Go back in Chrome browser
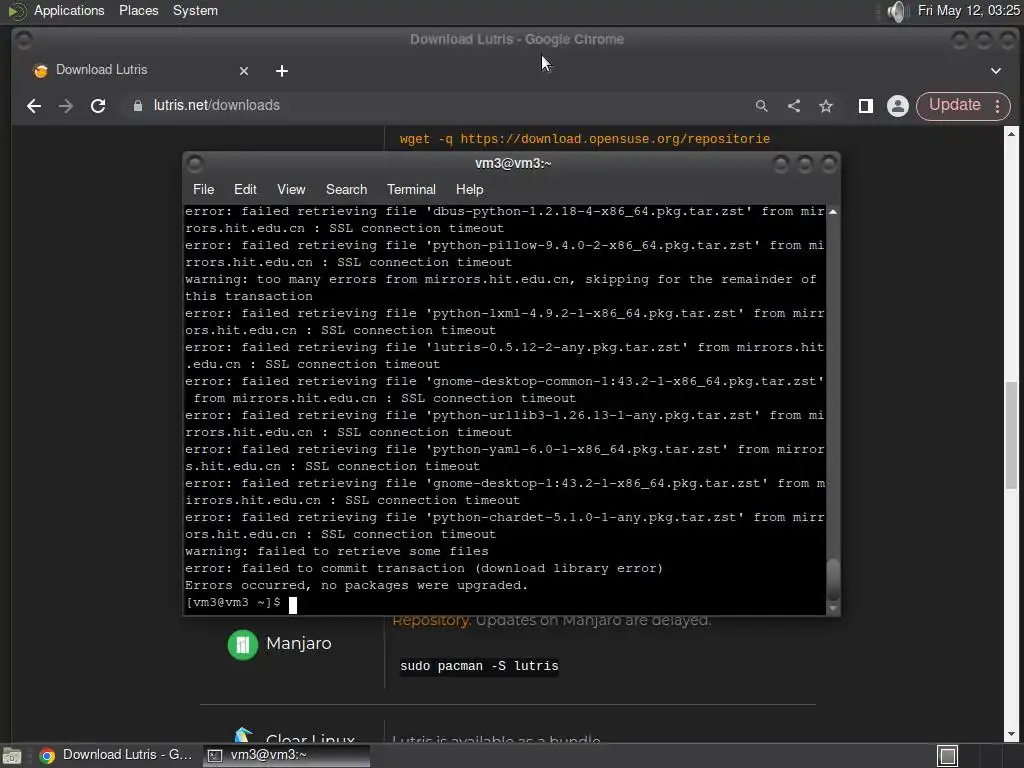Viewport: 1024px width, 768px height. click(x=34, y=106)
